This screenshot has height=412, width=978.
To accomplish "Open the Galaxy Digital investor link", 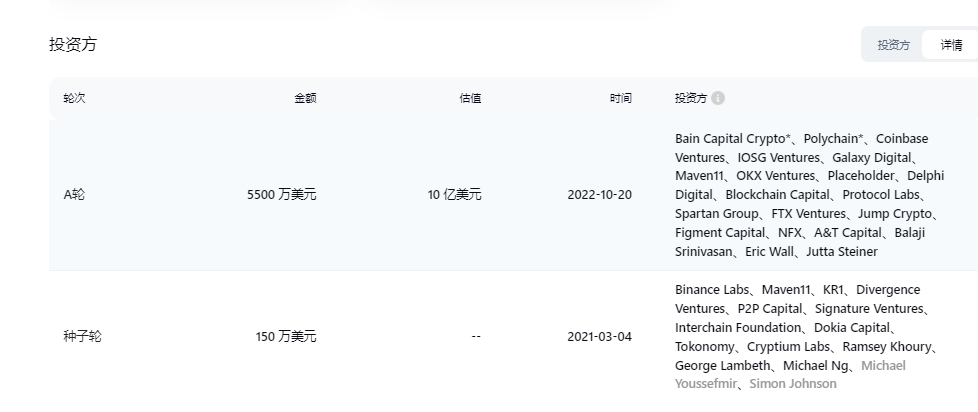I will click(x=871, y=157).
